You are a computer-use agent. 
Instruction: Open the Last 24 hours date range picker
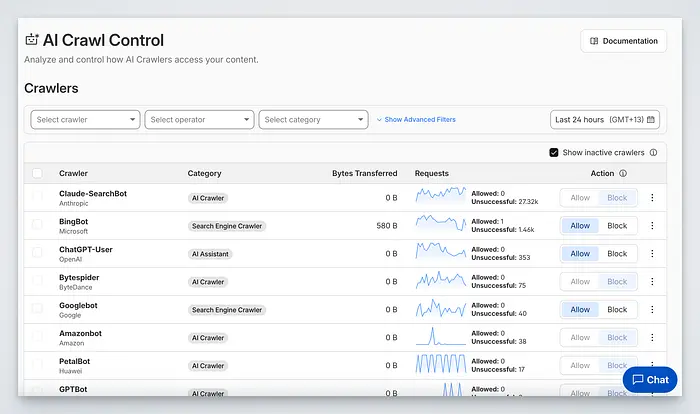tap(605, 120)
